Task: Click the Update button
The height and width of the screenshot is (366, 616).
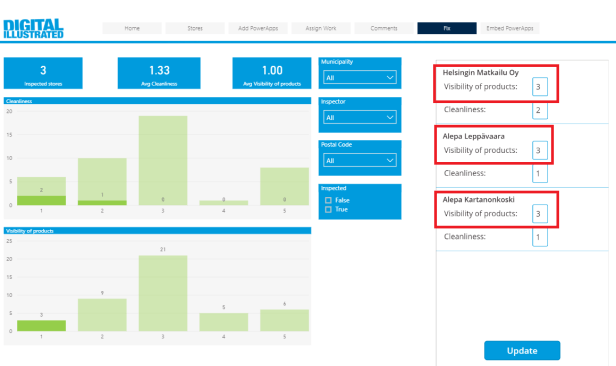Action: pyautogui.click(x=522, y=350)
